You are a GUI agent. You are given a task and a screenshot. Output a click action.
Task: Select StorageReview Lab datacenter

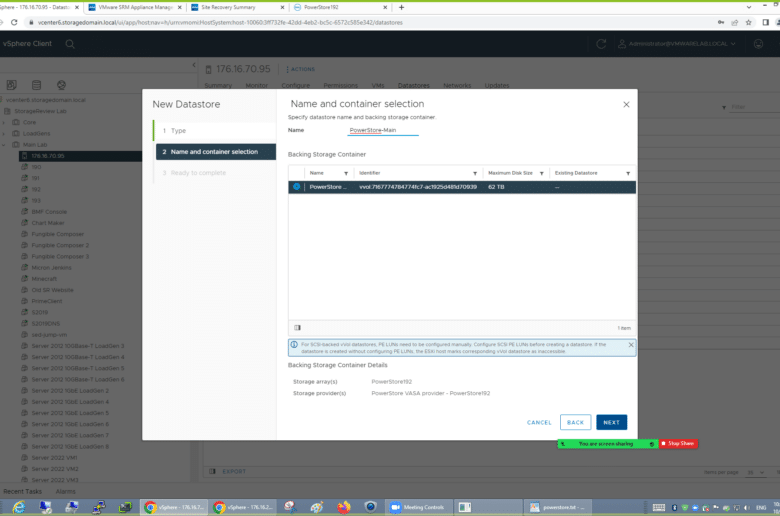point(40,111)
